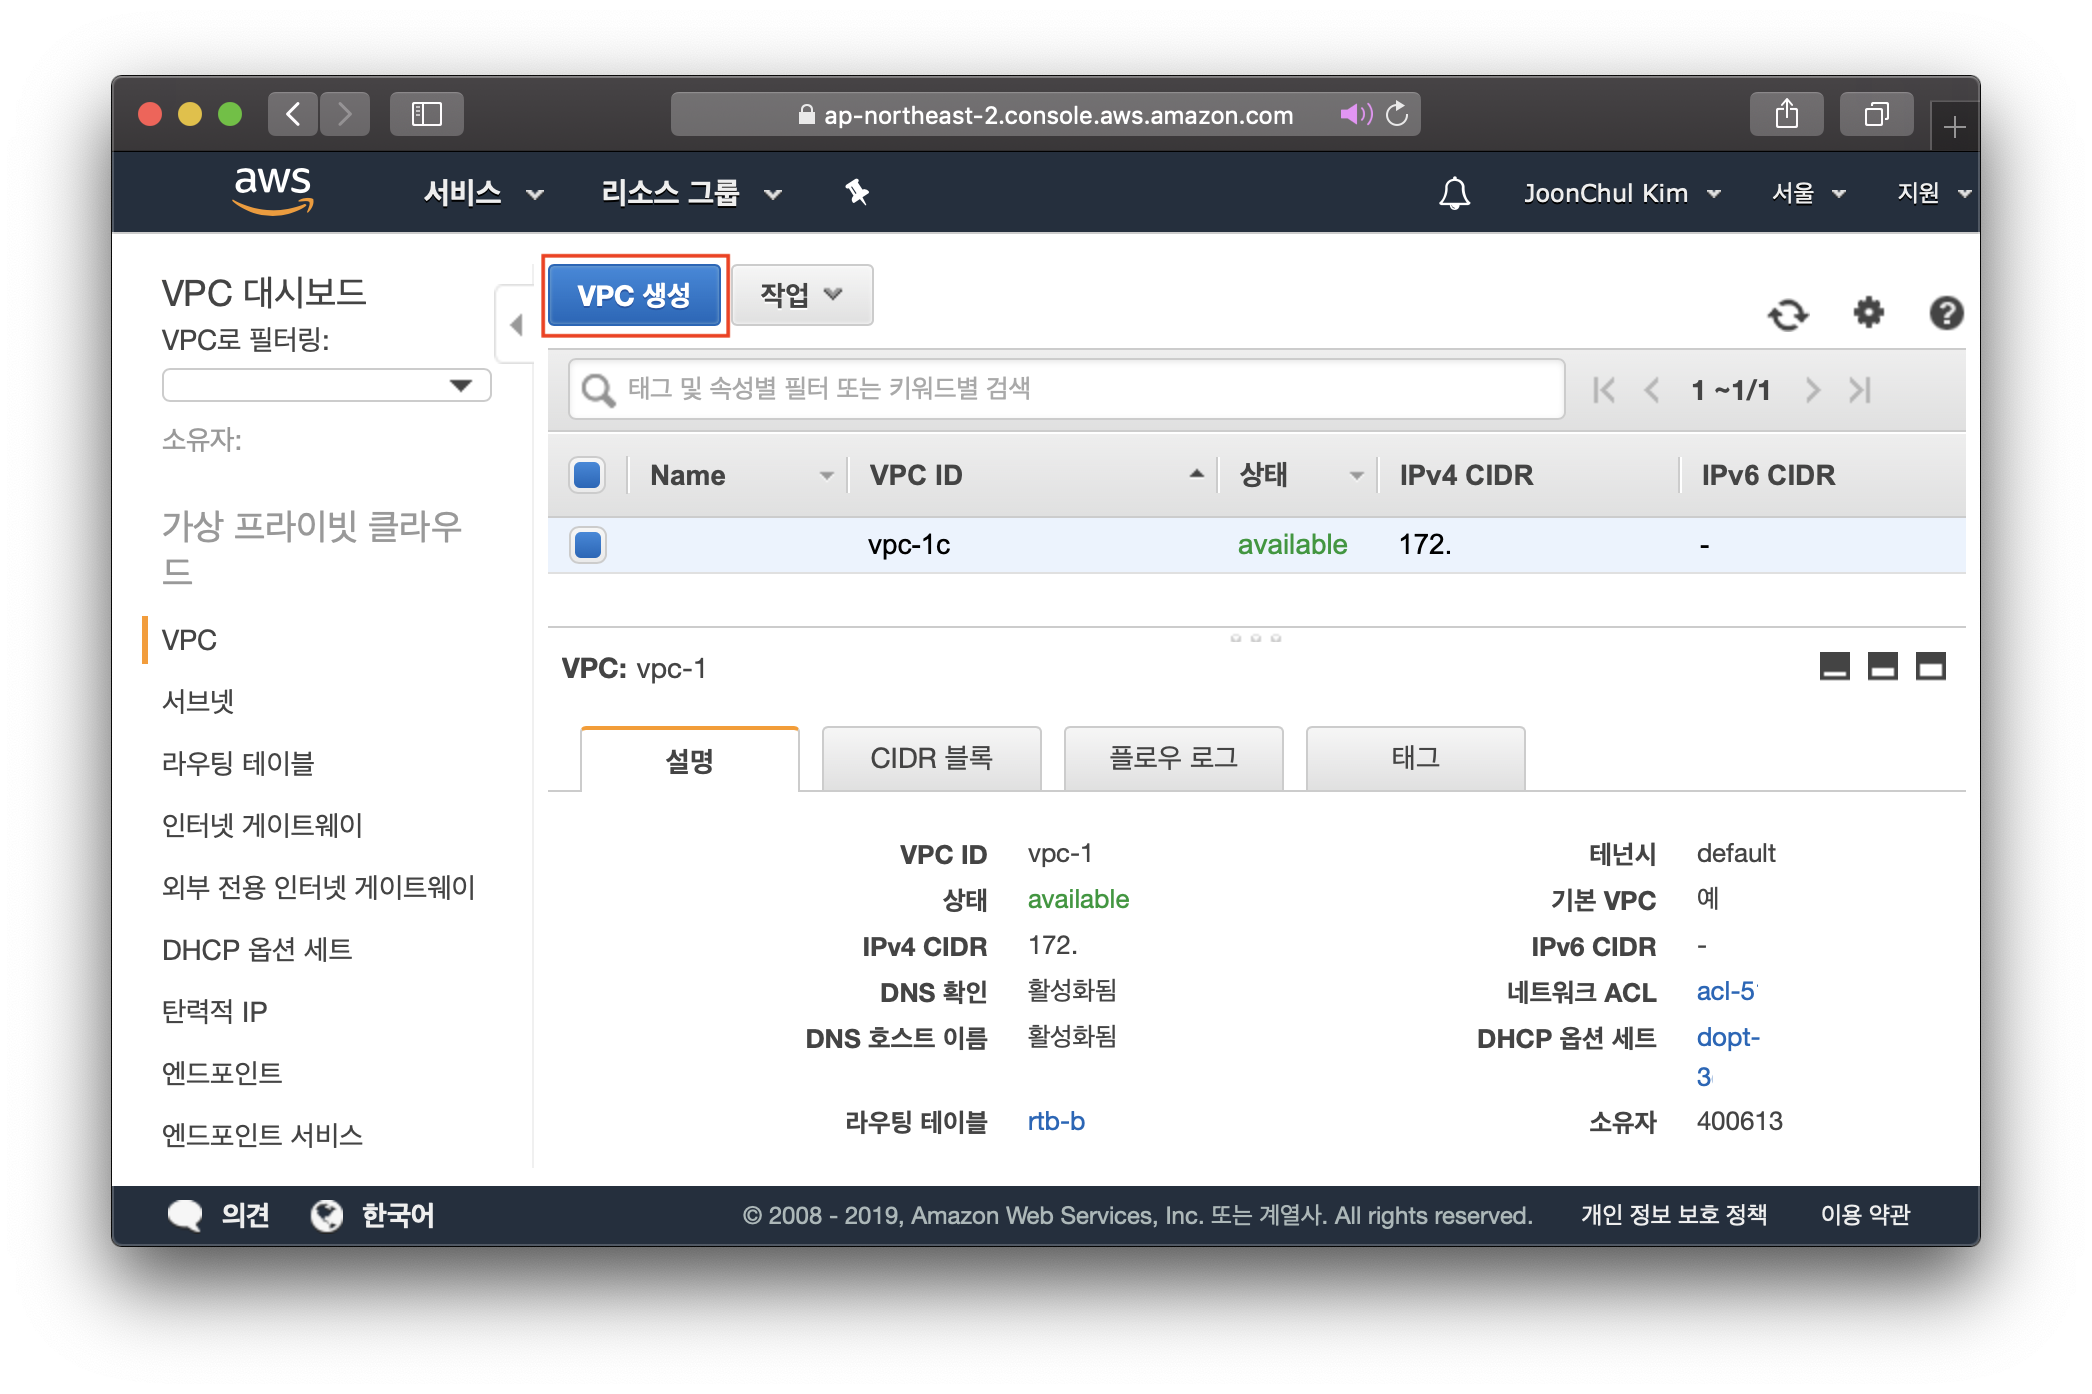Switch to the CIDR 블록 tab

coord(931,759)
